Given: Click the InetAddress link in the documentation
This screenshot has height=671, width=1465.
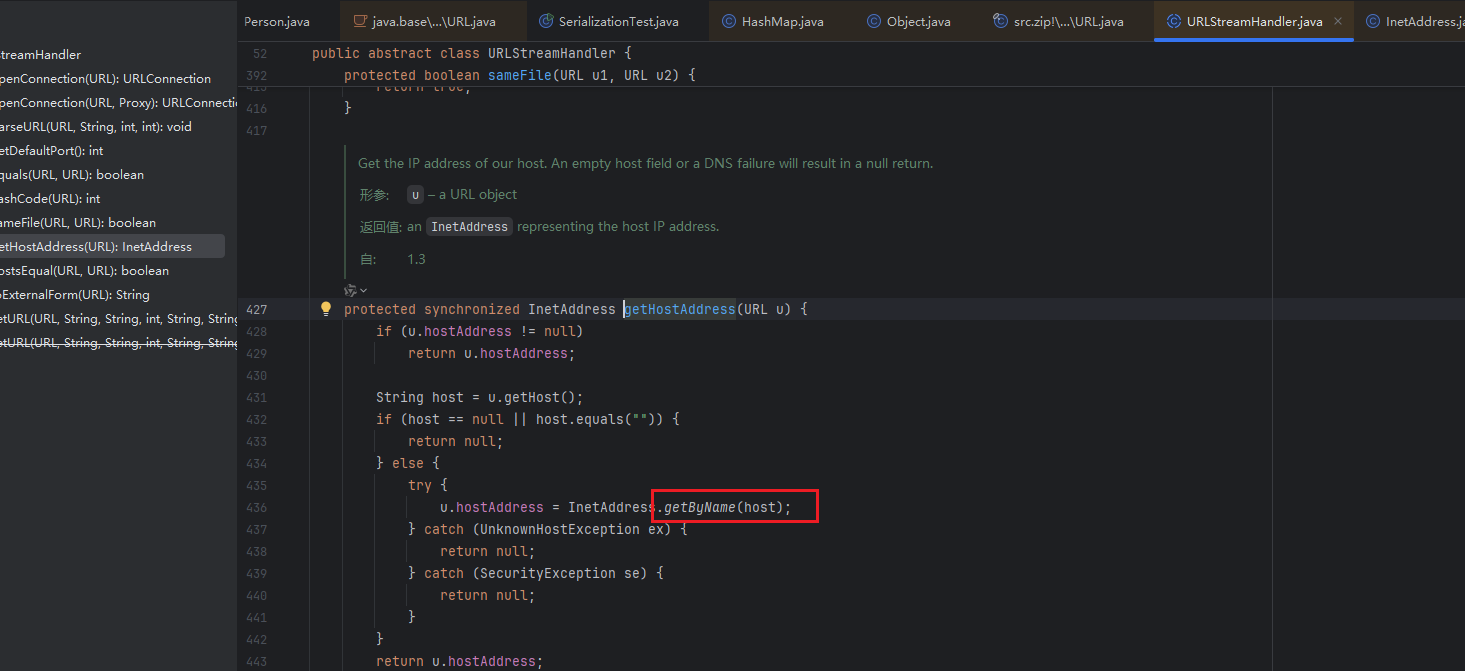Looking at the screenshot, I should [x=469, y=227].
